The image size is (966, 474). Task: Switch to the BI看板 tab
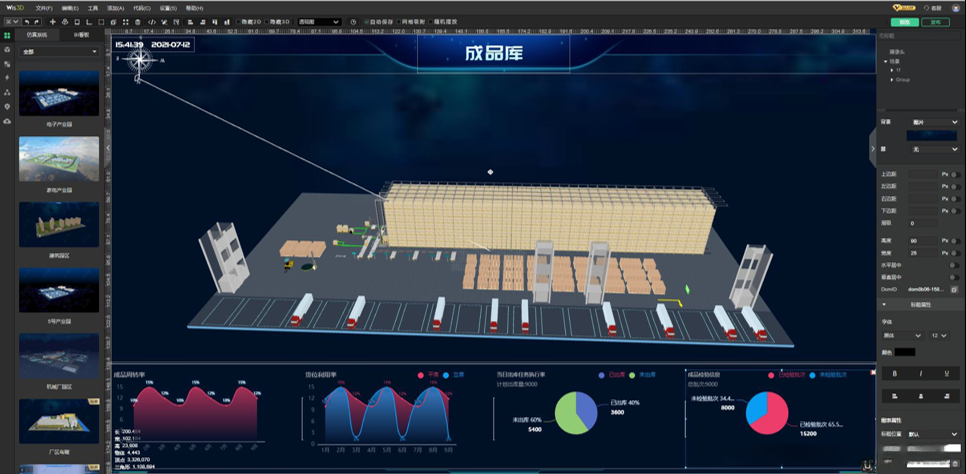click(x=82, y=36)
